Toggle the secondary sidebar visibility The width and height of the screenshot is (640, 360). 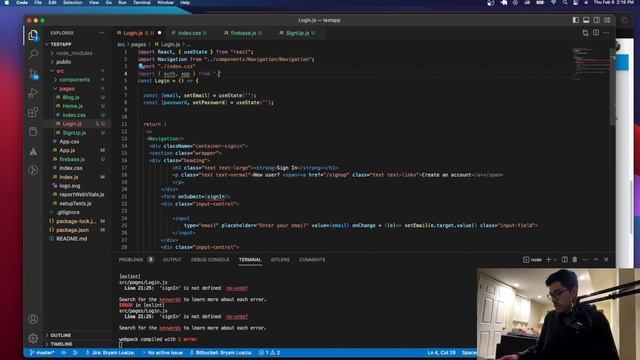coord(597,20)
